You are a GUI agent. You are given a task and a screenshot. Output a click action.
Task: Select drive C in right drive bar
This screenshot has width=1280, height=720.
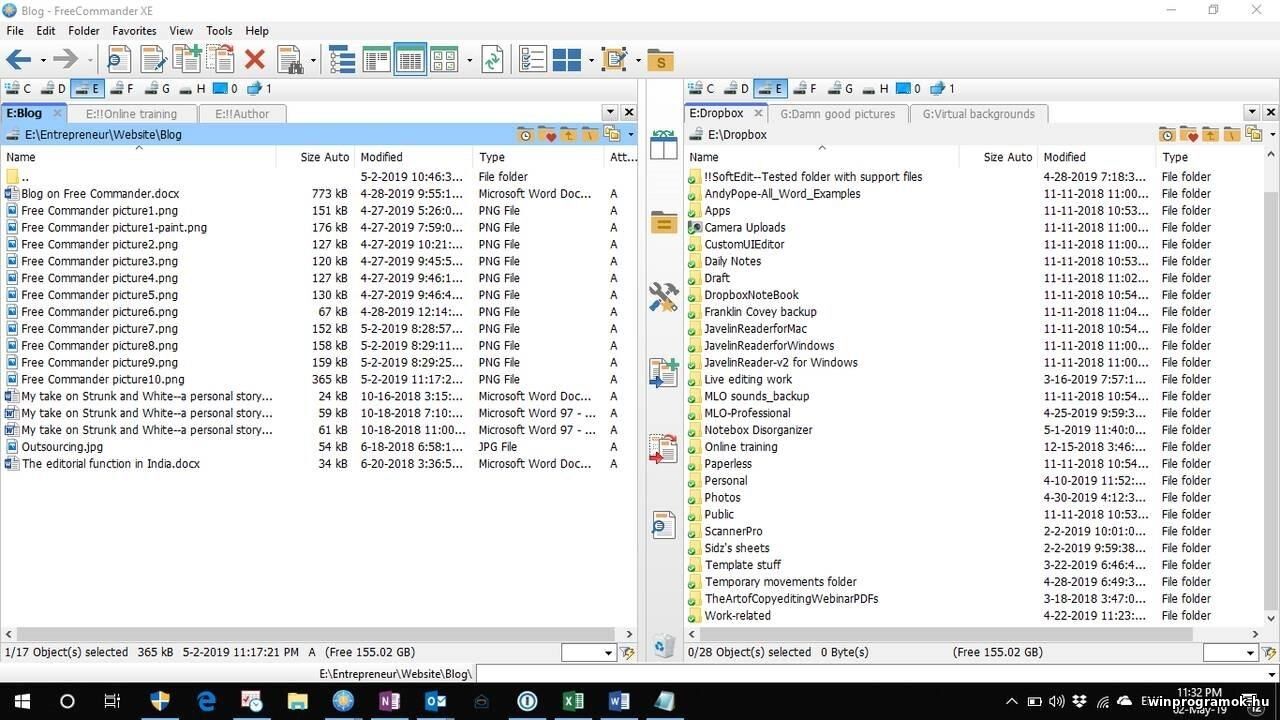tap(701, 88)
